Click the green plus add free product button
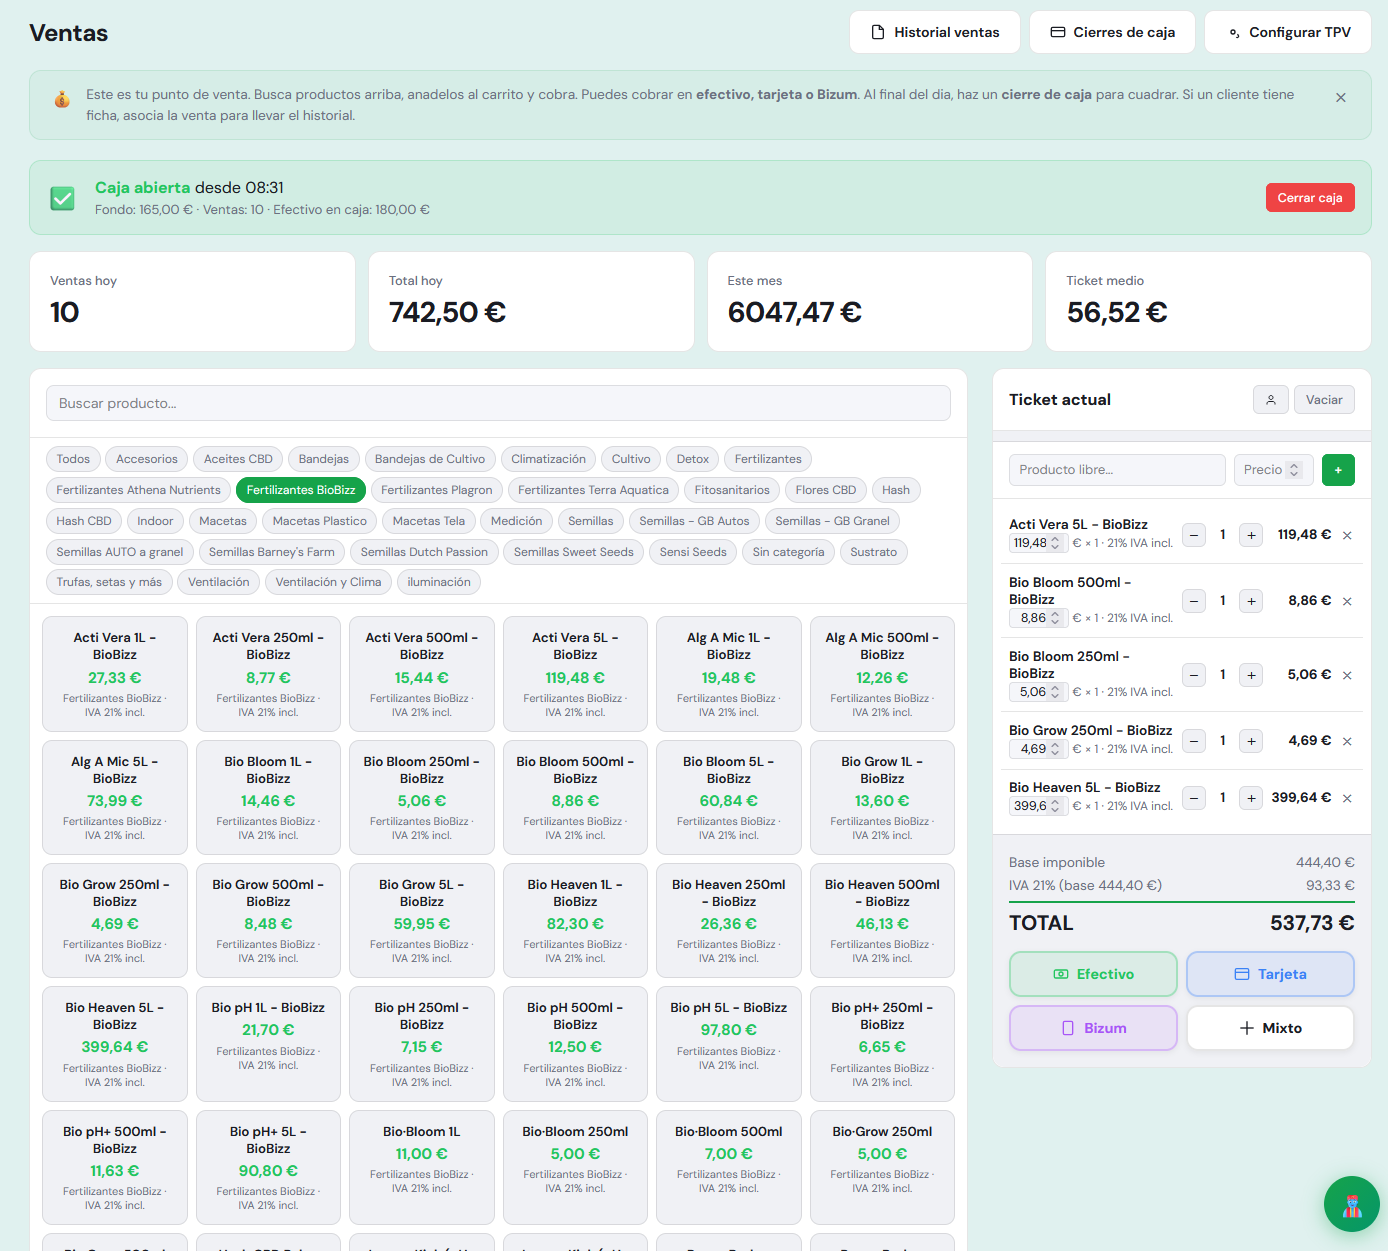The image size is (1388, 1251). pos(1338,470)
